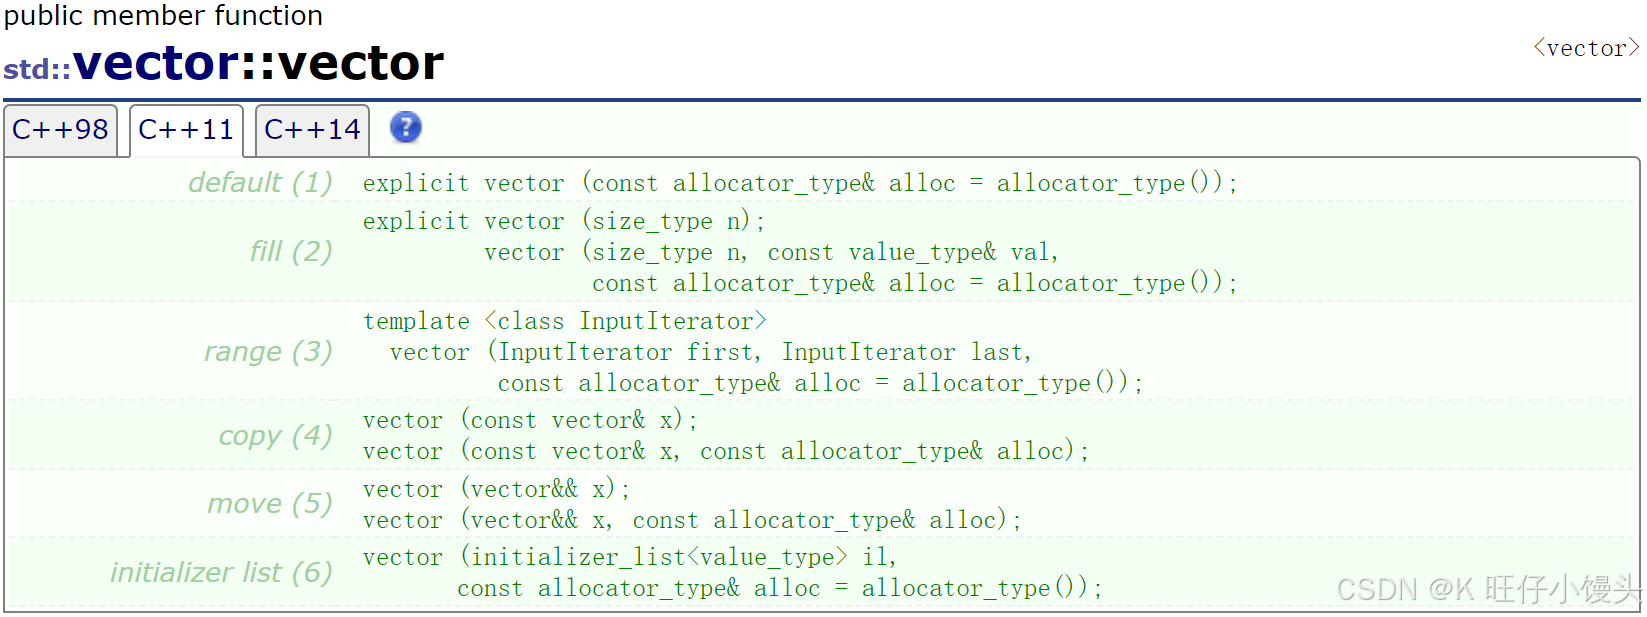Click 'vector (initializer_list<value_type> il,' line
This screenshot has height=617, width=1647.
[x=630, y=557]
